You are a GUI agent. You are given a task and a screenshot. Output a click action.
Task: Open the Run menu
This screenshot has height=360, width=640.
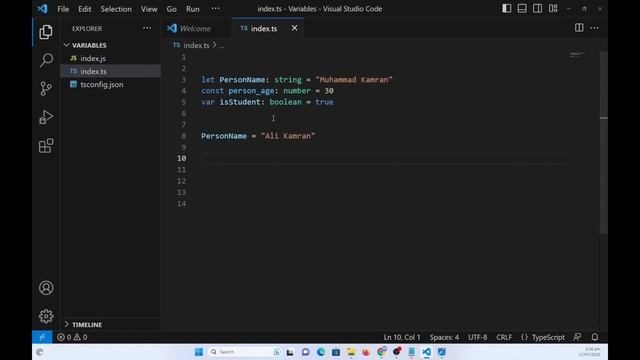pyautogui.click(x=193, y=9)
